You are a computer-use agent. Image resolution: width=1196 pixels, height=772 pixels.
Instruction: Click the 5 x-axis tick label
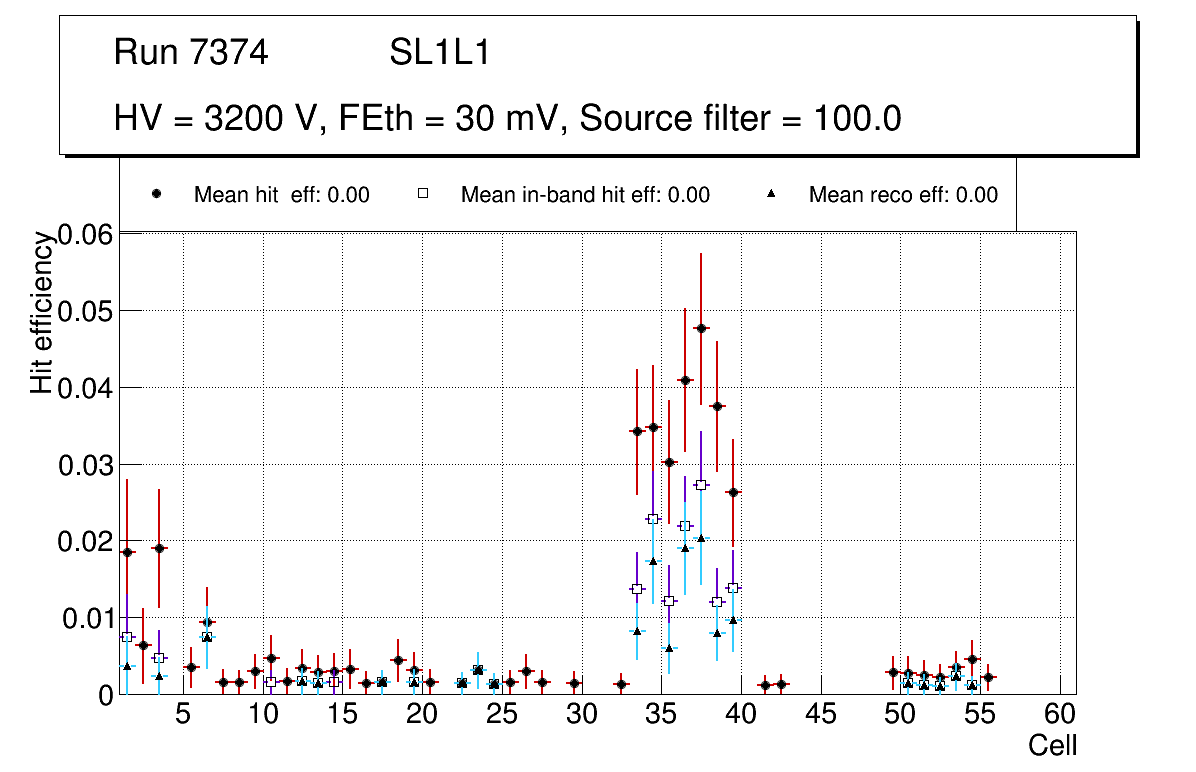pos(183,714)
